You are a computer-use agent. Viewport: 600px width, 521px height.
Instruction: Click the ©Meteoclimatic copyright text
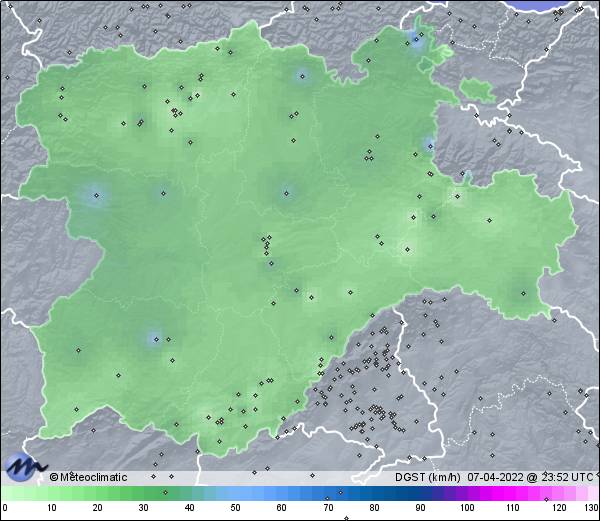pos(88,477)
